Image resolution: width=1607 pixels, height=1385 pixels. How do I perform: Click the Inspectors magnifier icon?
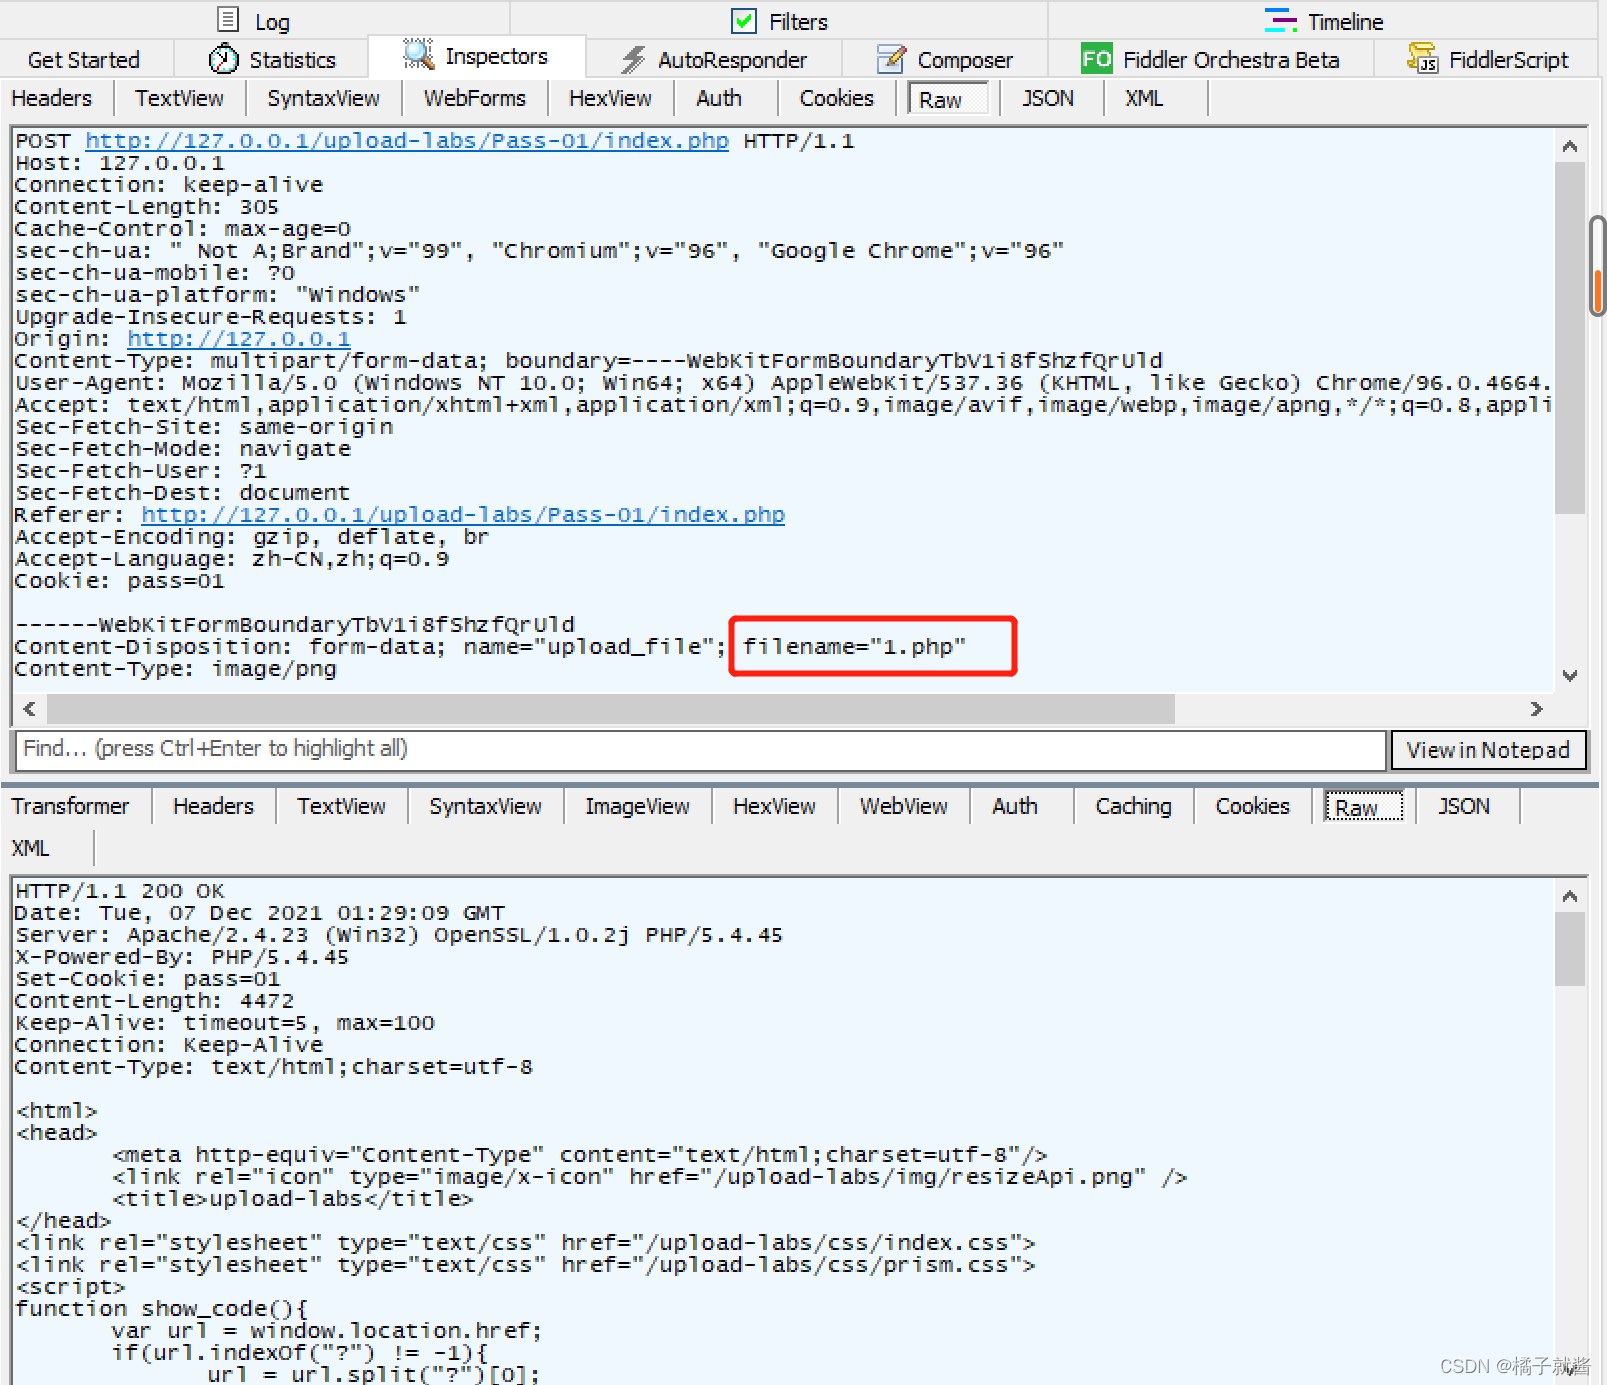[x=418, y=55]
